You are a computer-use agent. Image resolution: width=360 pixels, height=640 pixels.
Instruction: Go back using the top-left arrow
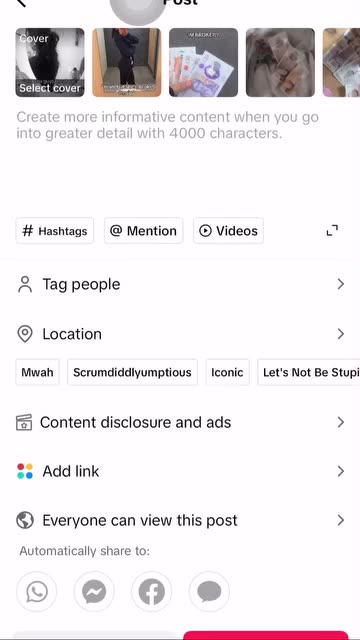21,2
